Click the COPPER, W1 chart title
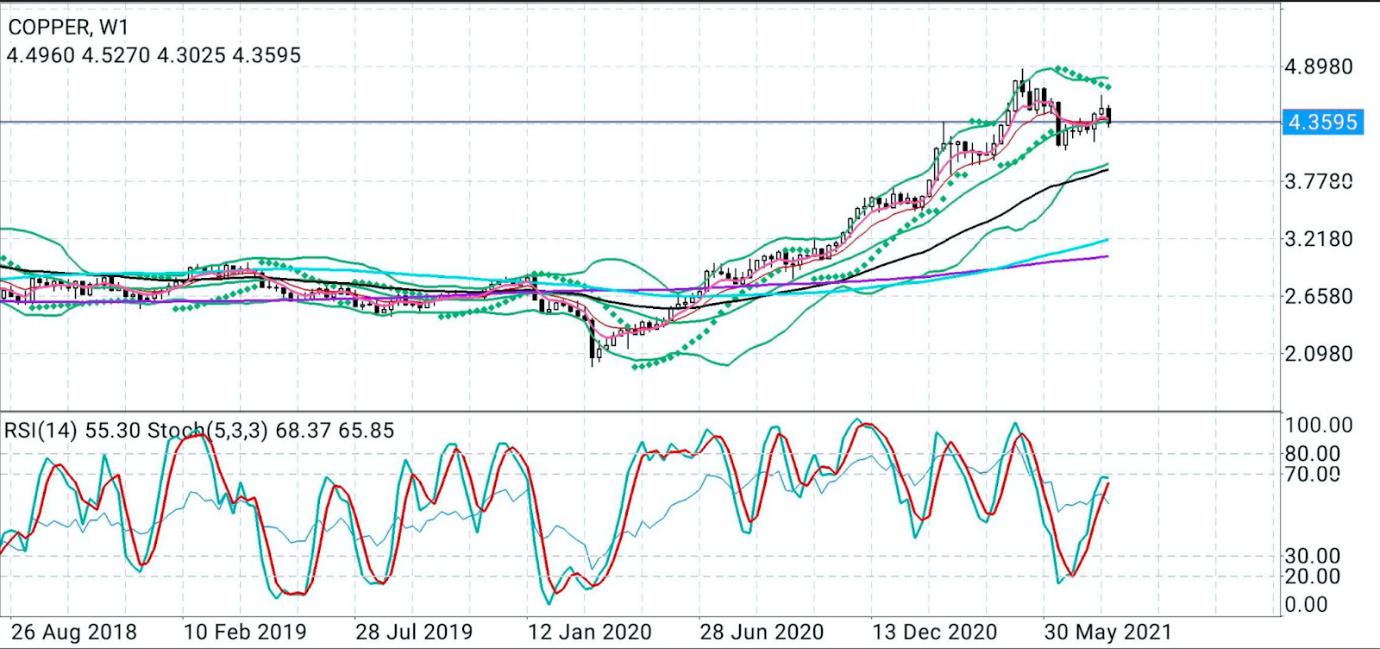Screen dimensions: 1380x649 (x=68, y=28)
